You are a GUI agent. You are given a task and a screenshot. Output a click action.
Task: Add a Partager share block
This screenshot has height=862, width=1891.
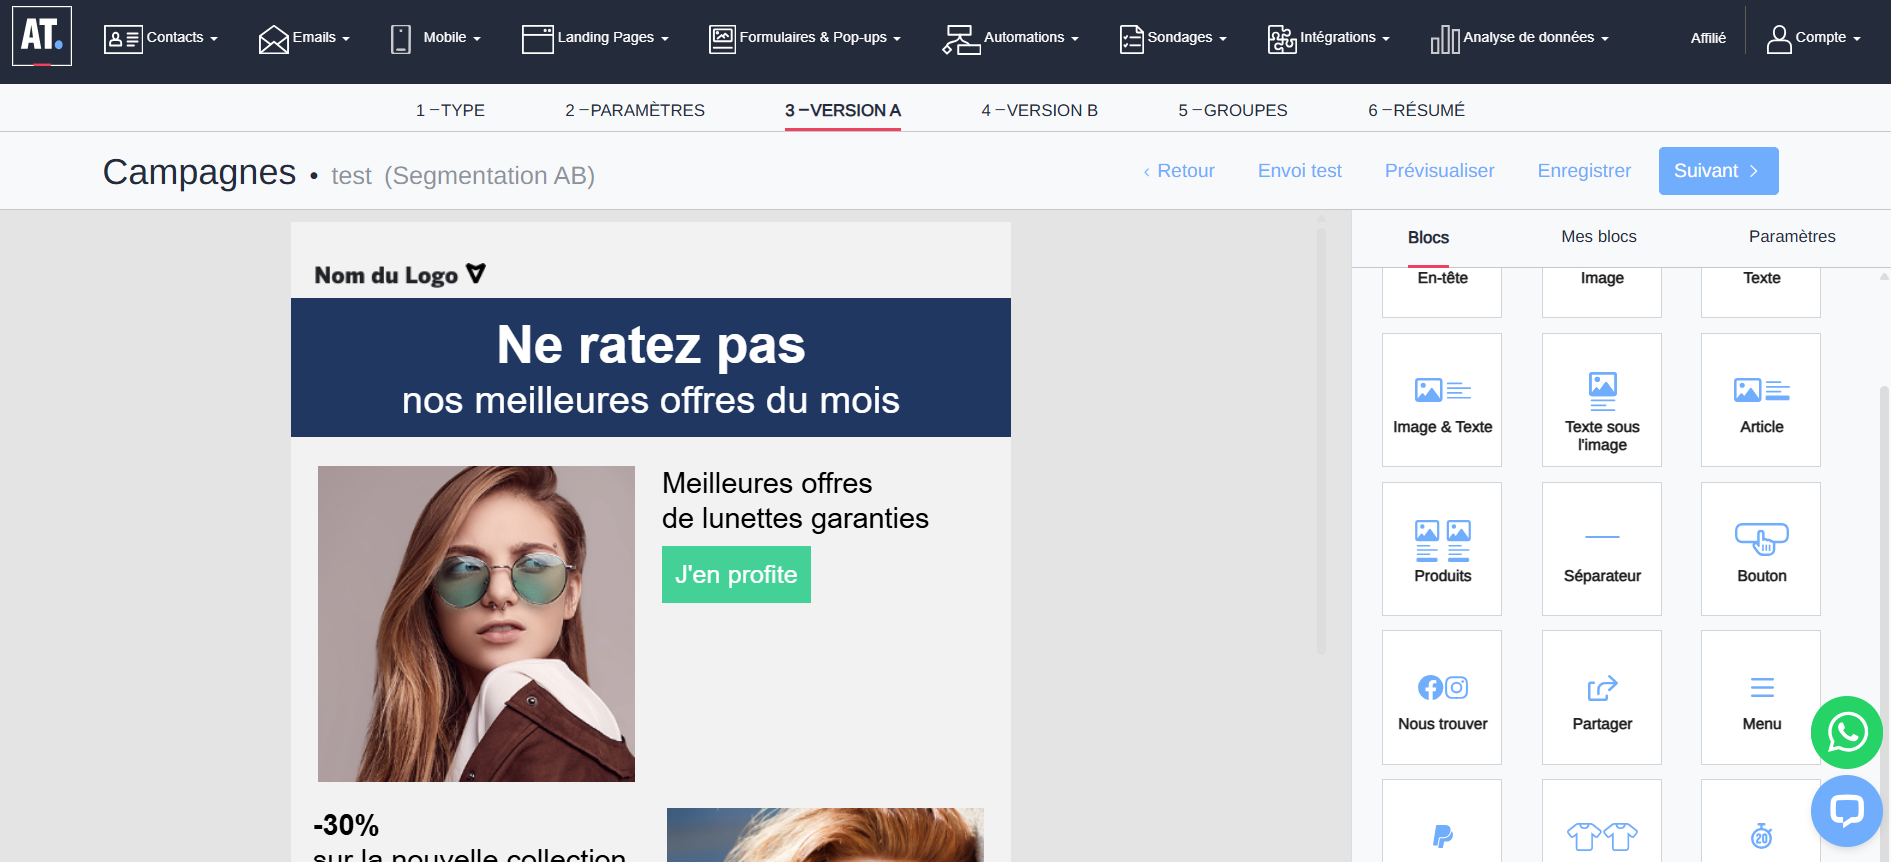coord(1602,697)
